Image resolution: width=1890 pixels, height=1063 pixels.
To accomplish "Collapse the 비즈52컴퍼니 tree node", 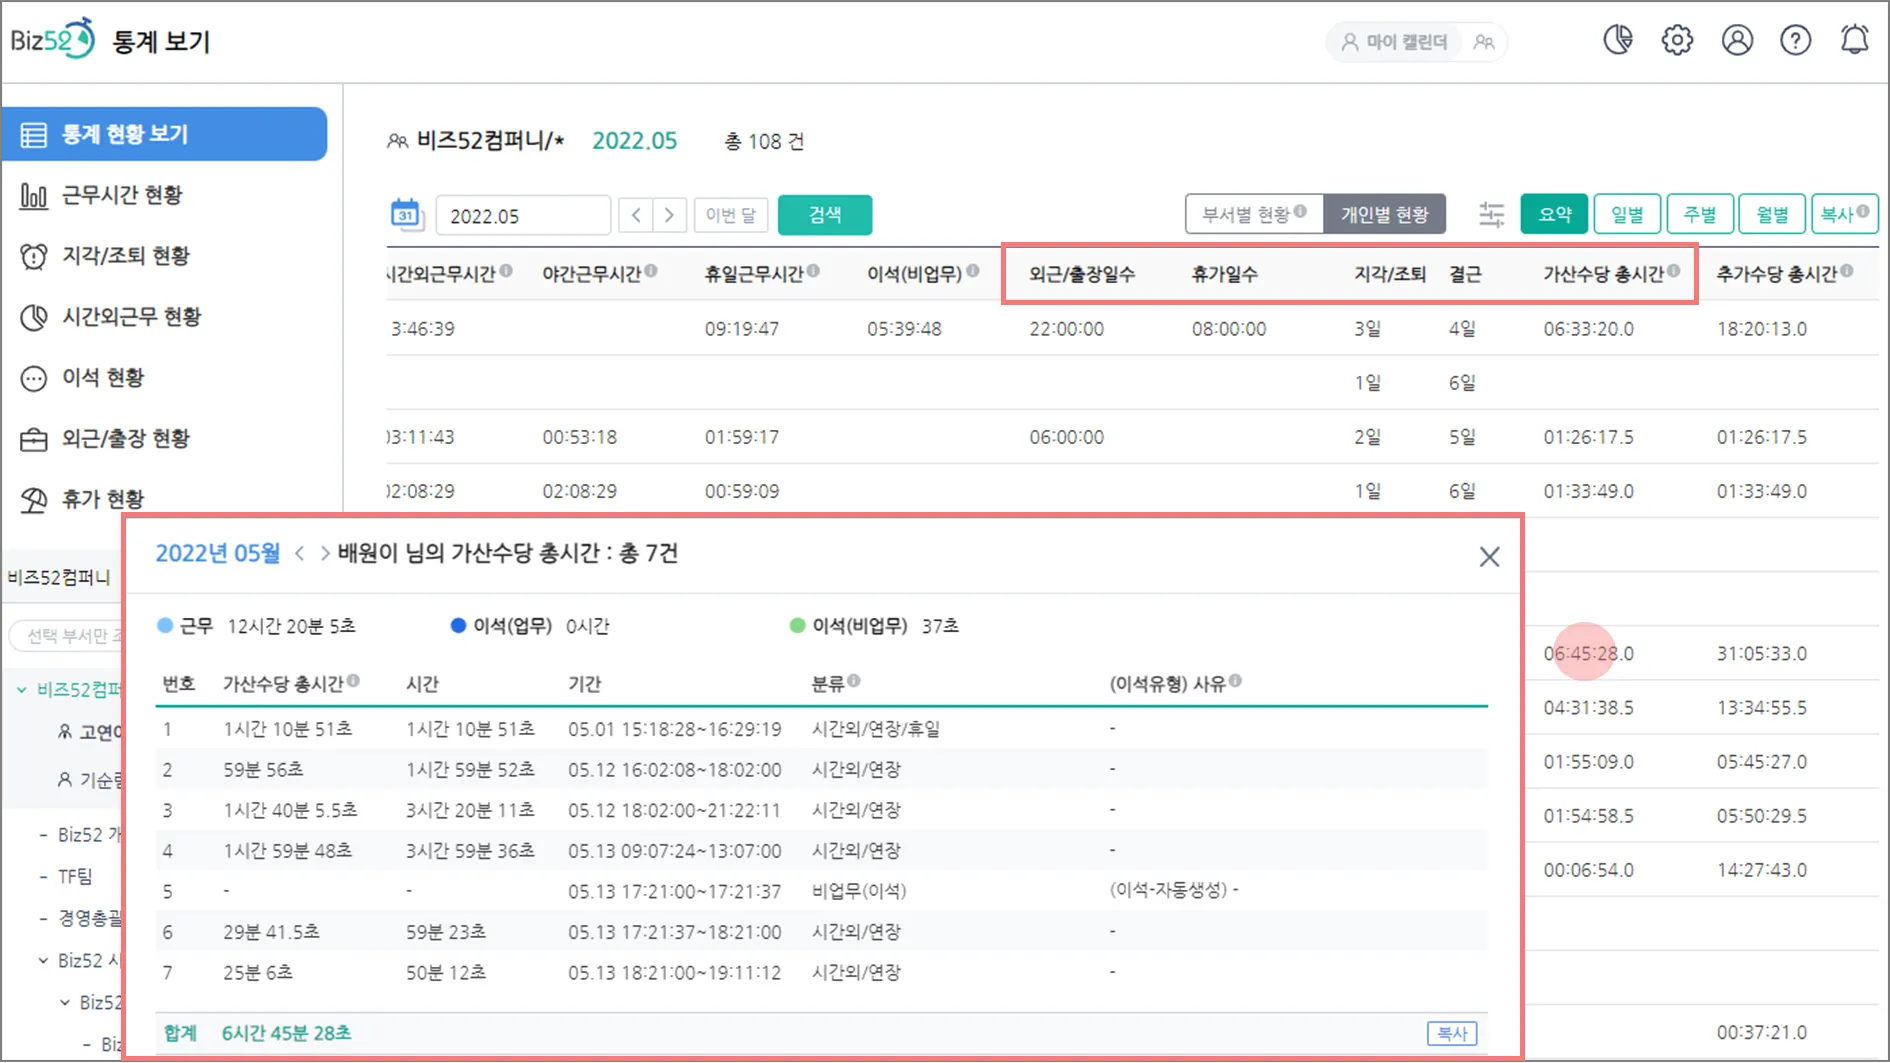I will [x=22, y=690].
